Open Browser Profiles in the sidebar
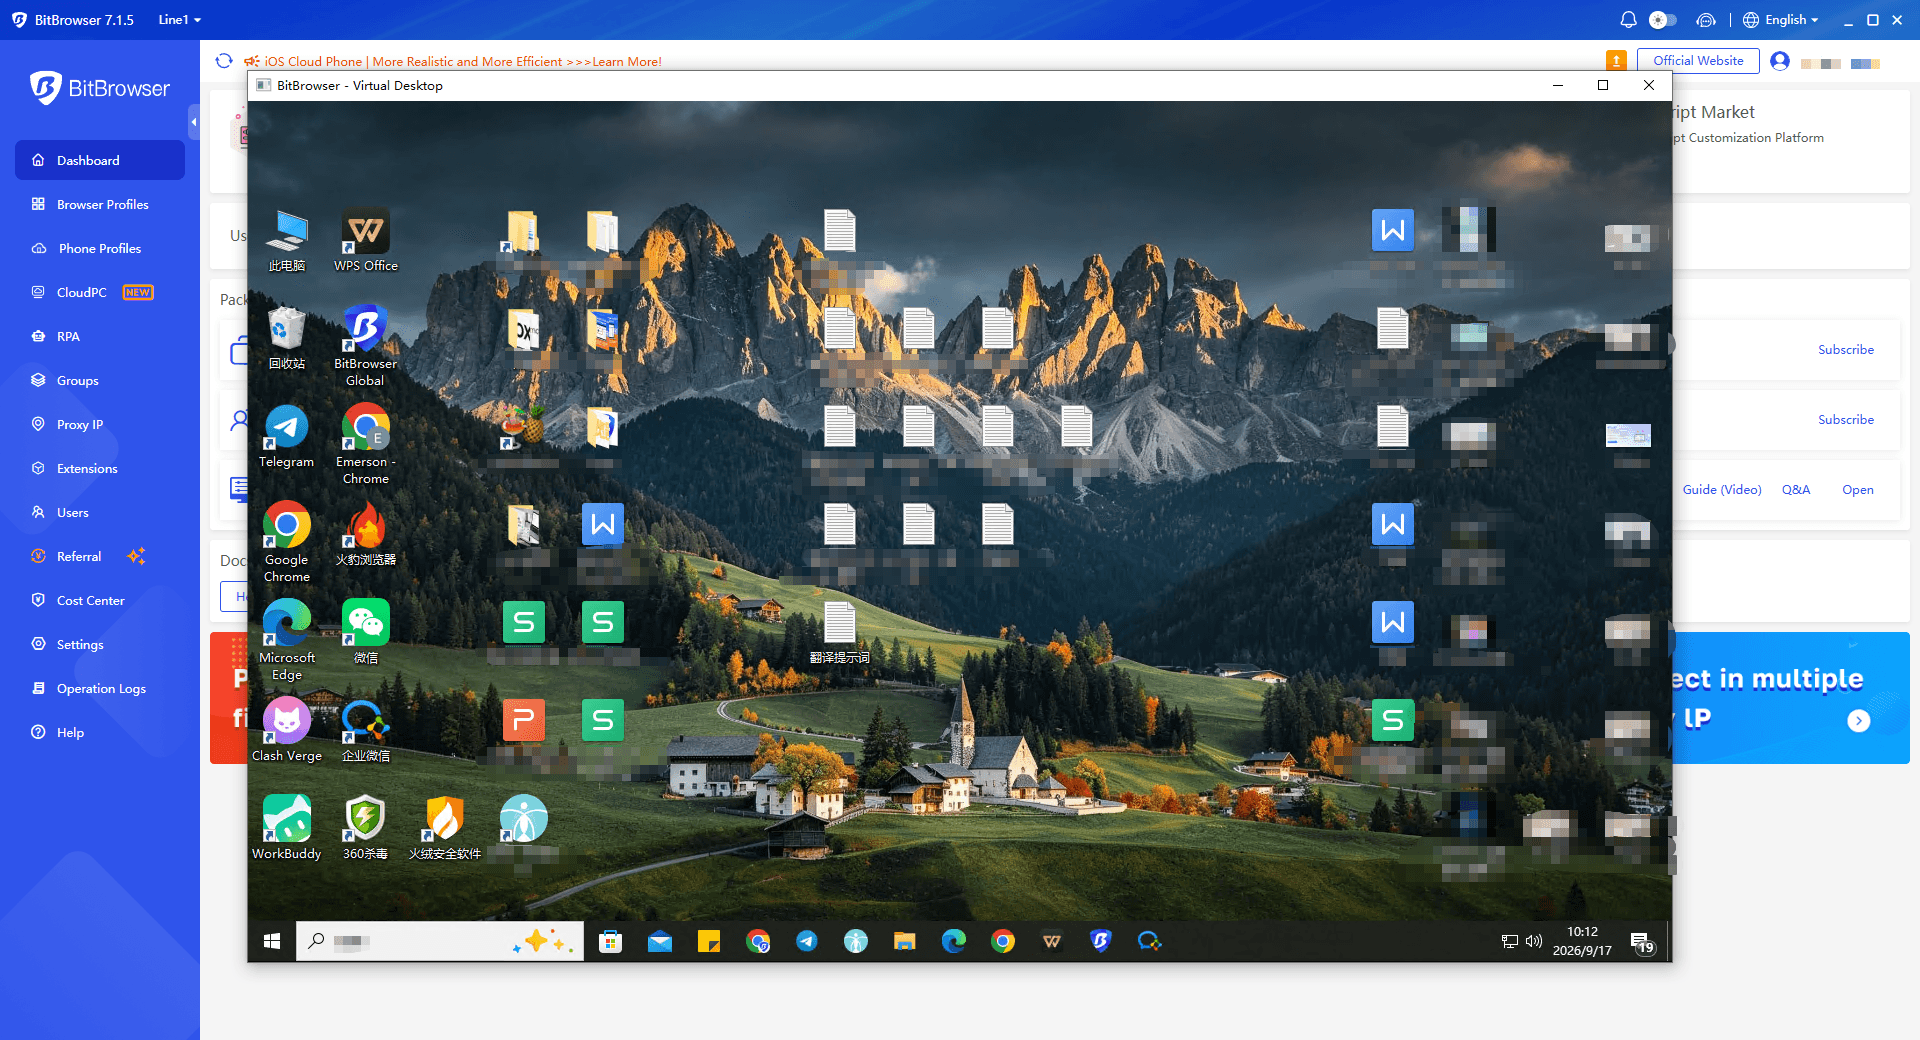1920x1040 pixels. coord(100,204)
